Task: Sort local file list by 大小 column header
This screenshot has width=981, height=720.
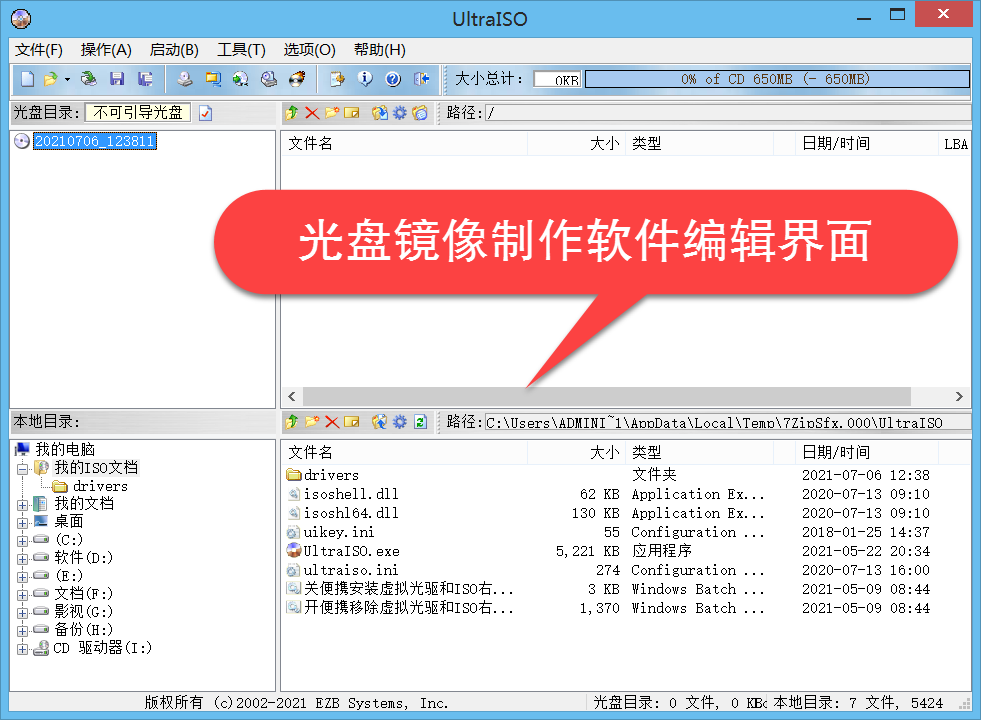Action: [576, 453]
